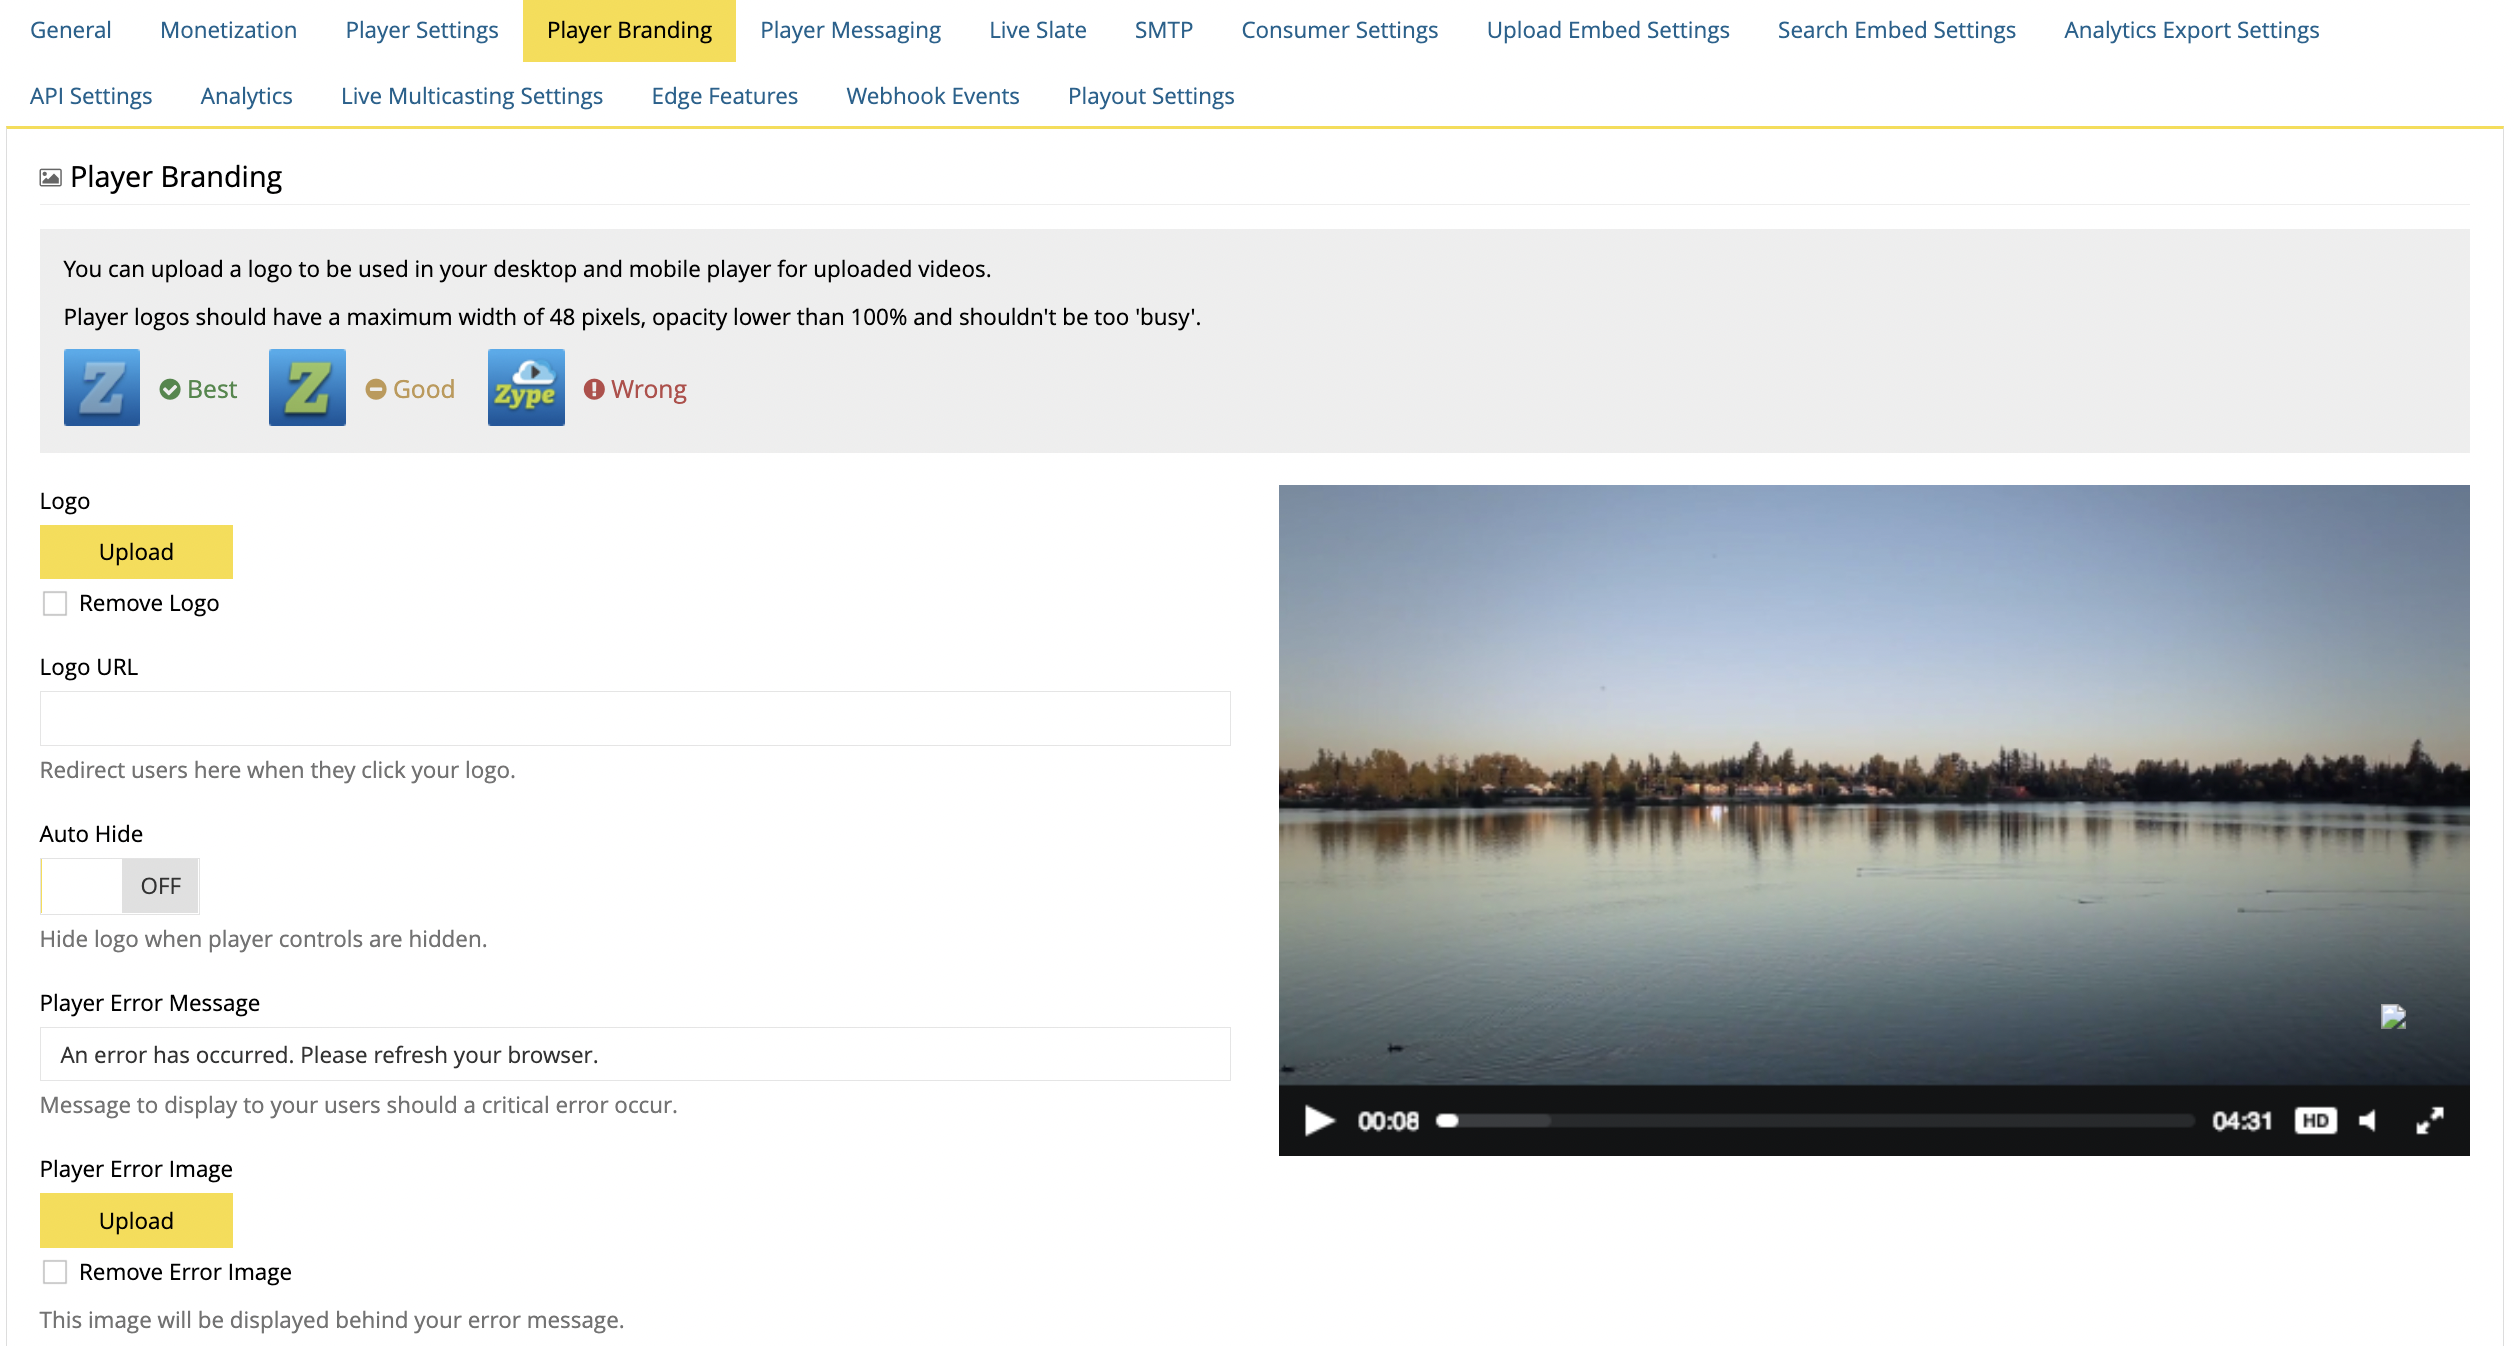
Task: Check the Remove Error Image checkbox
Action: point(55,1272)
